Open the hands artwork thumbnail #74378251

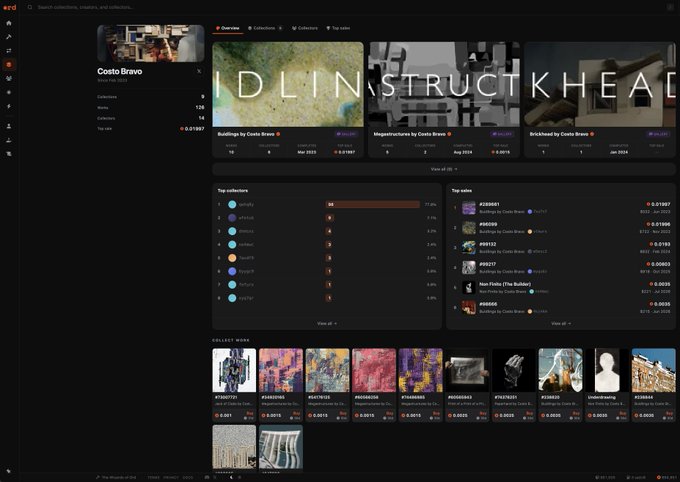[514, 370]
